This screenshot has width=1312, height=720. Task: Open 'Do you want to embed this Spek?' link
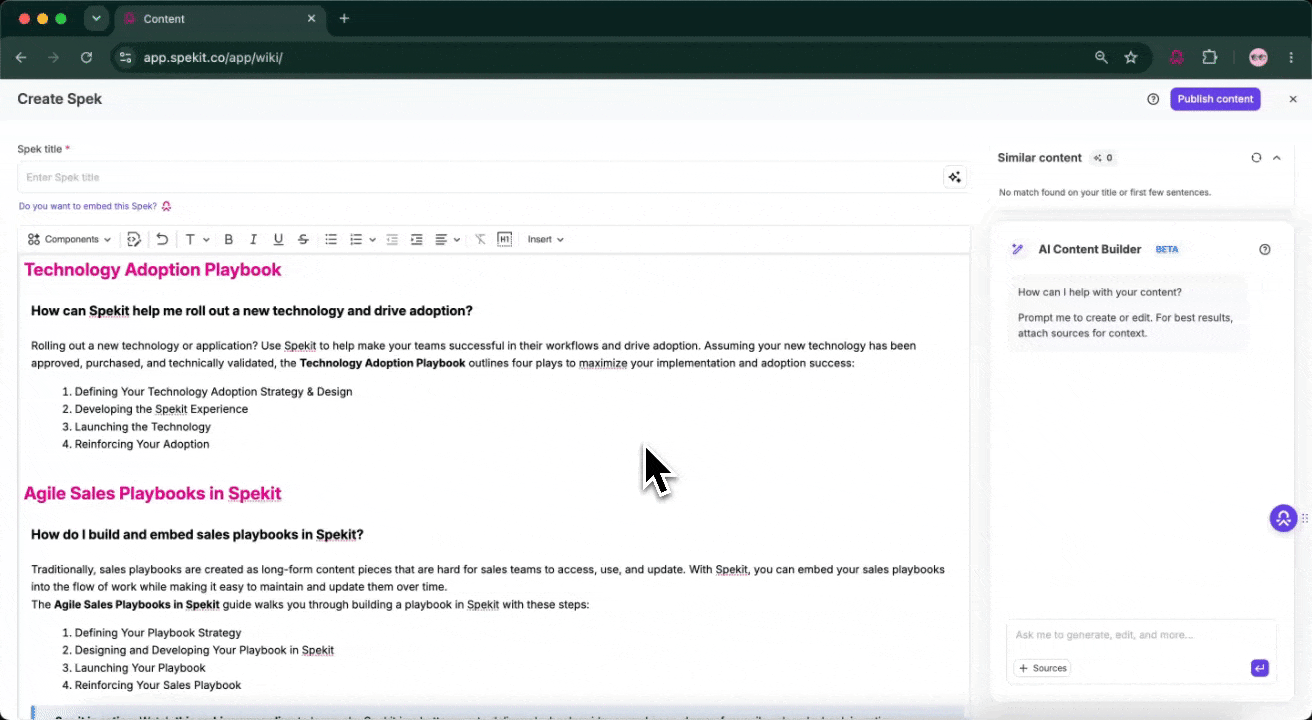tap(95, 206)
